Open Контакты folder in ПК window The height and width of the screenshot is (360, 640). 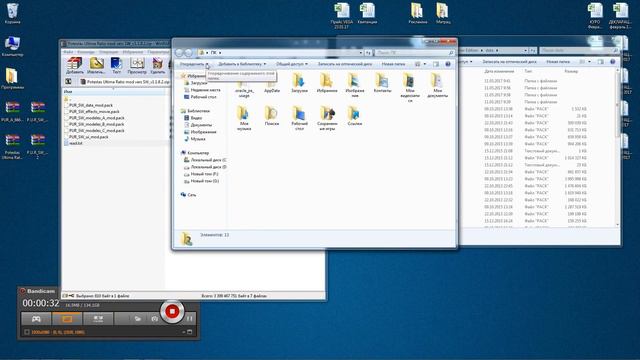point(382,83)
